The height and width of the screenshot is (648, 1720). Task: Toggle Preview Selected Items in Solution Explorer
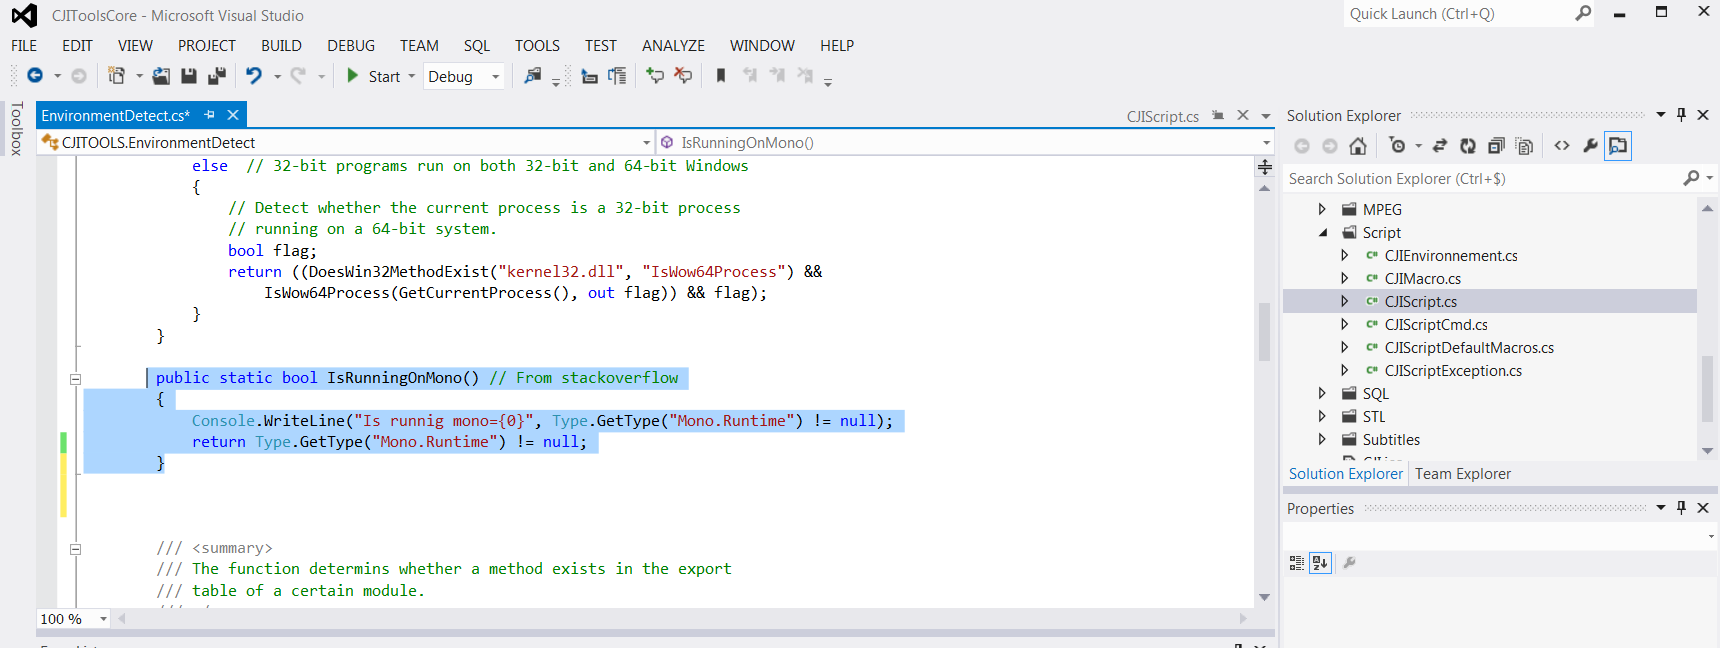tap(1618, 146)
